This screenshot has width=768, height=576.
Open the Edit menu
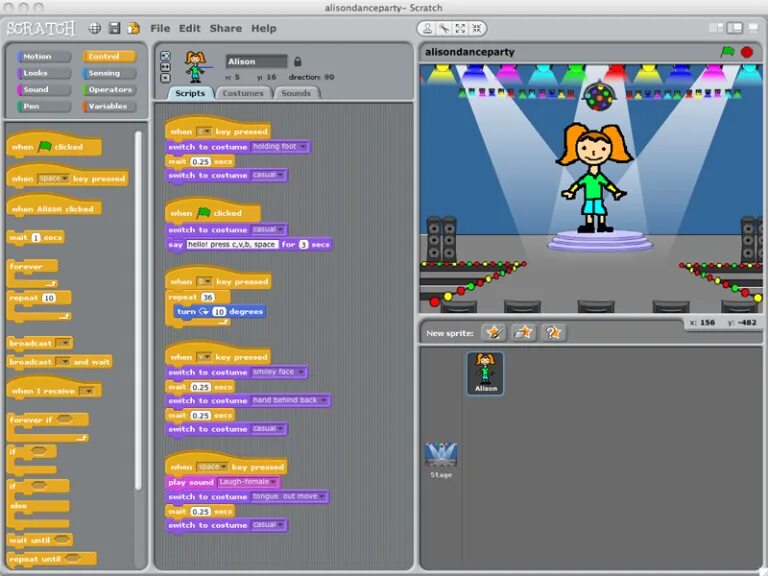tap(190, 28)
